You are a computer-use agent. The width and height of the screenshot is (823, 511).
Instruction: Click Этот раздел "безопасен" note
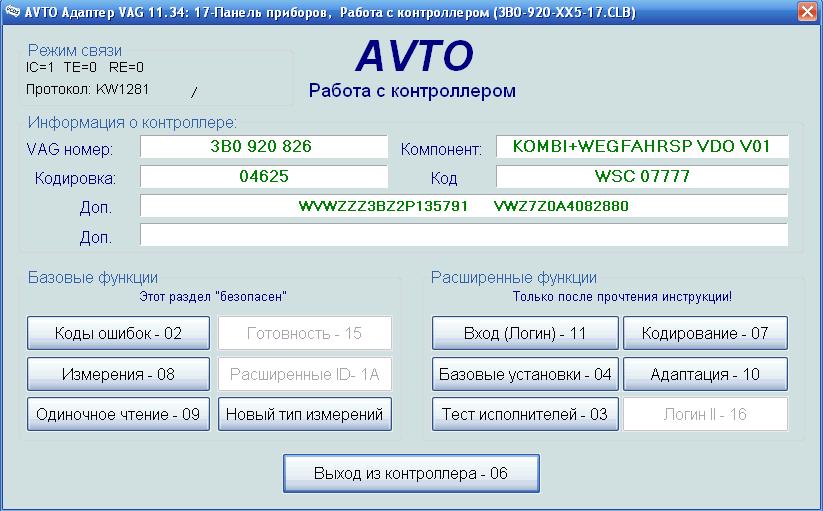(213, 296)
